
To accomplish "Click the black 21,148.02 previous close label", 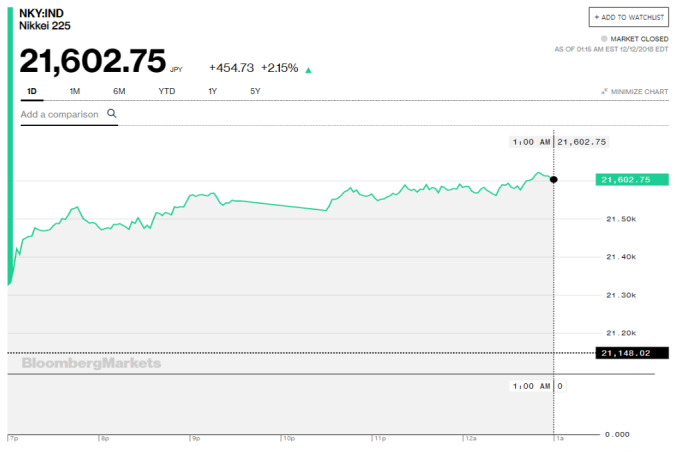I will tap(632, 353).
